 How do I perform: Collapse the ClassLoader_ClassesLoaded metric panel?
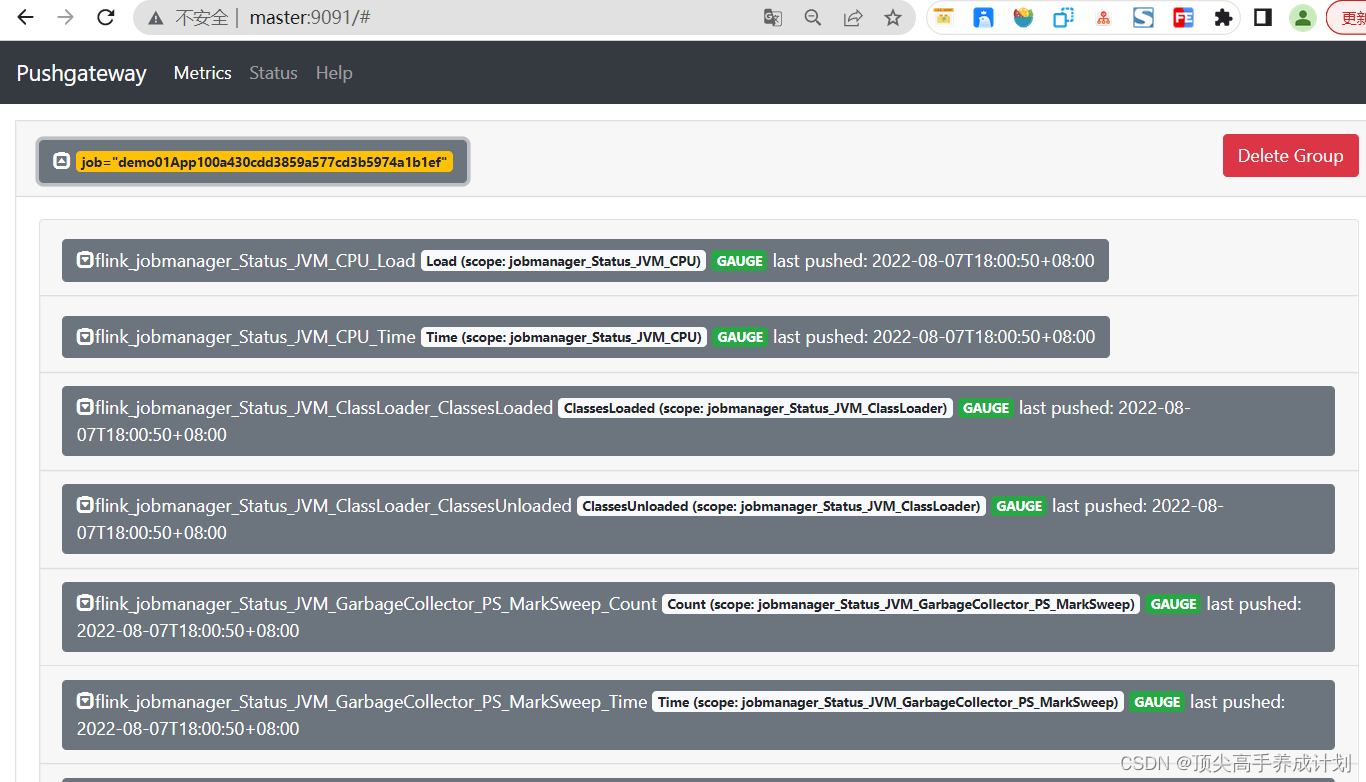pos(84,407)
